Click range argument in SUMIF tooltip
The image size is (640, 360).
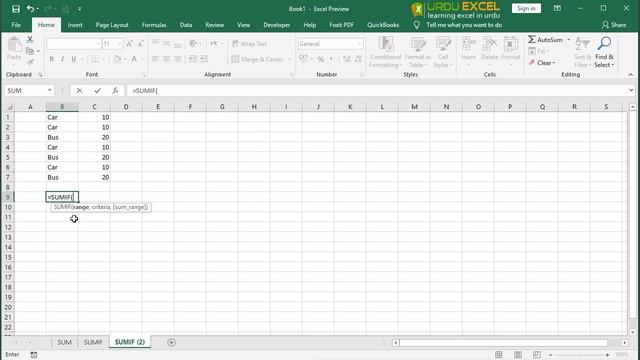coord(81,207)
